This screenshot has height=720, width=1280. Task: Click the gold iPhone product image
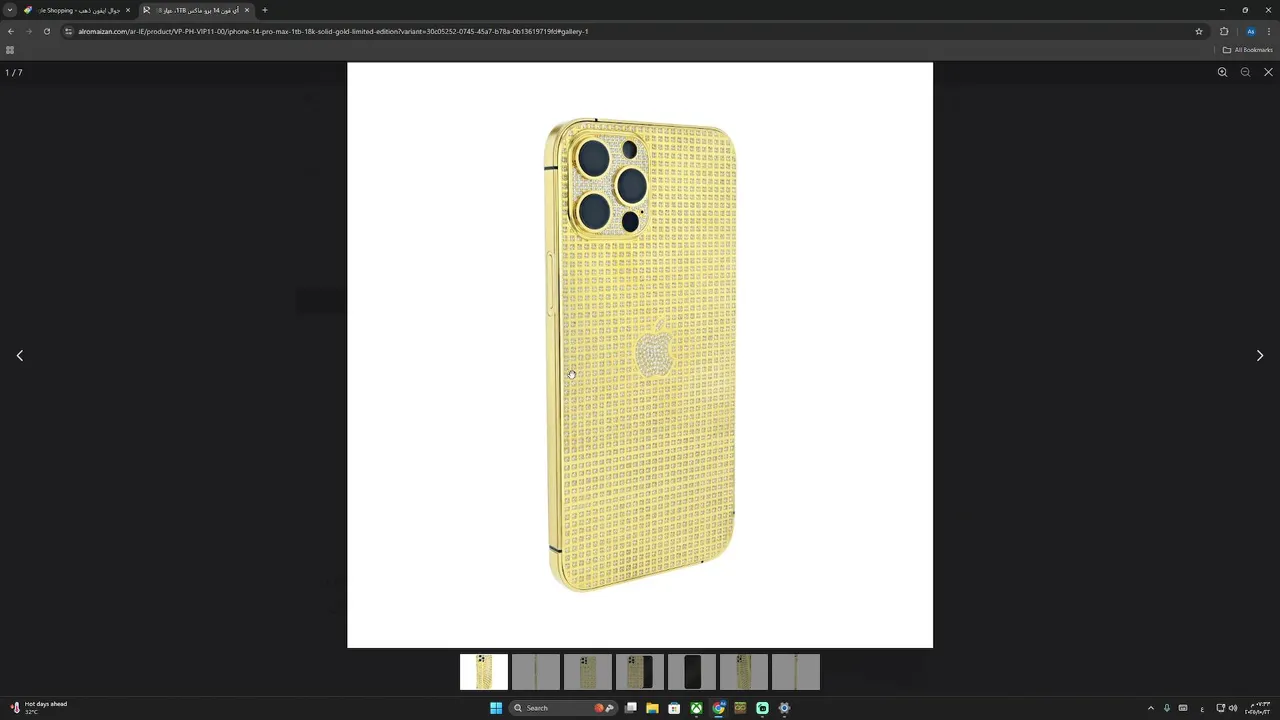(x=640, y=355)
